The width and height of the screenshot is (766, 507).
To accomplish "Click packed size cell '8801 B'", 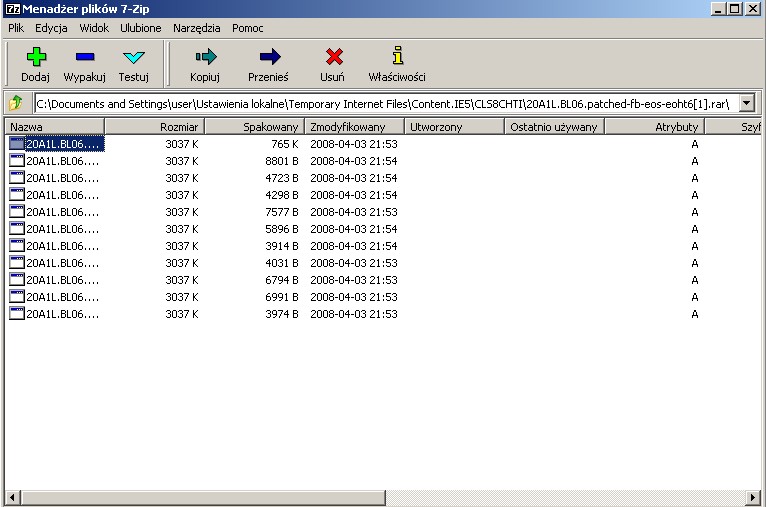I will [282, 161].
